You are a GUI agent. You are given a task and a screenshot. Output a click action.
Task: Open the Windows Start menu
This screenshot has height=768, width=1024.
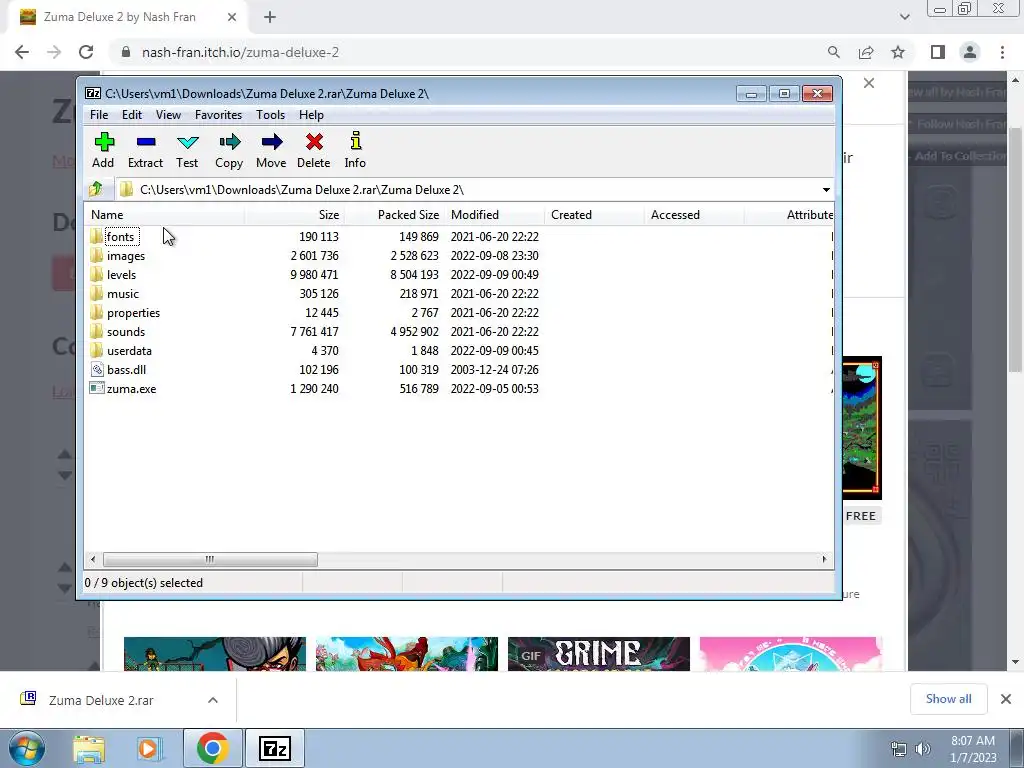click(26, 748)
